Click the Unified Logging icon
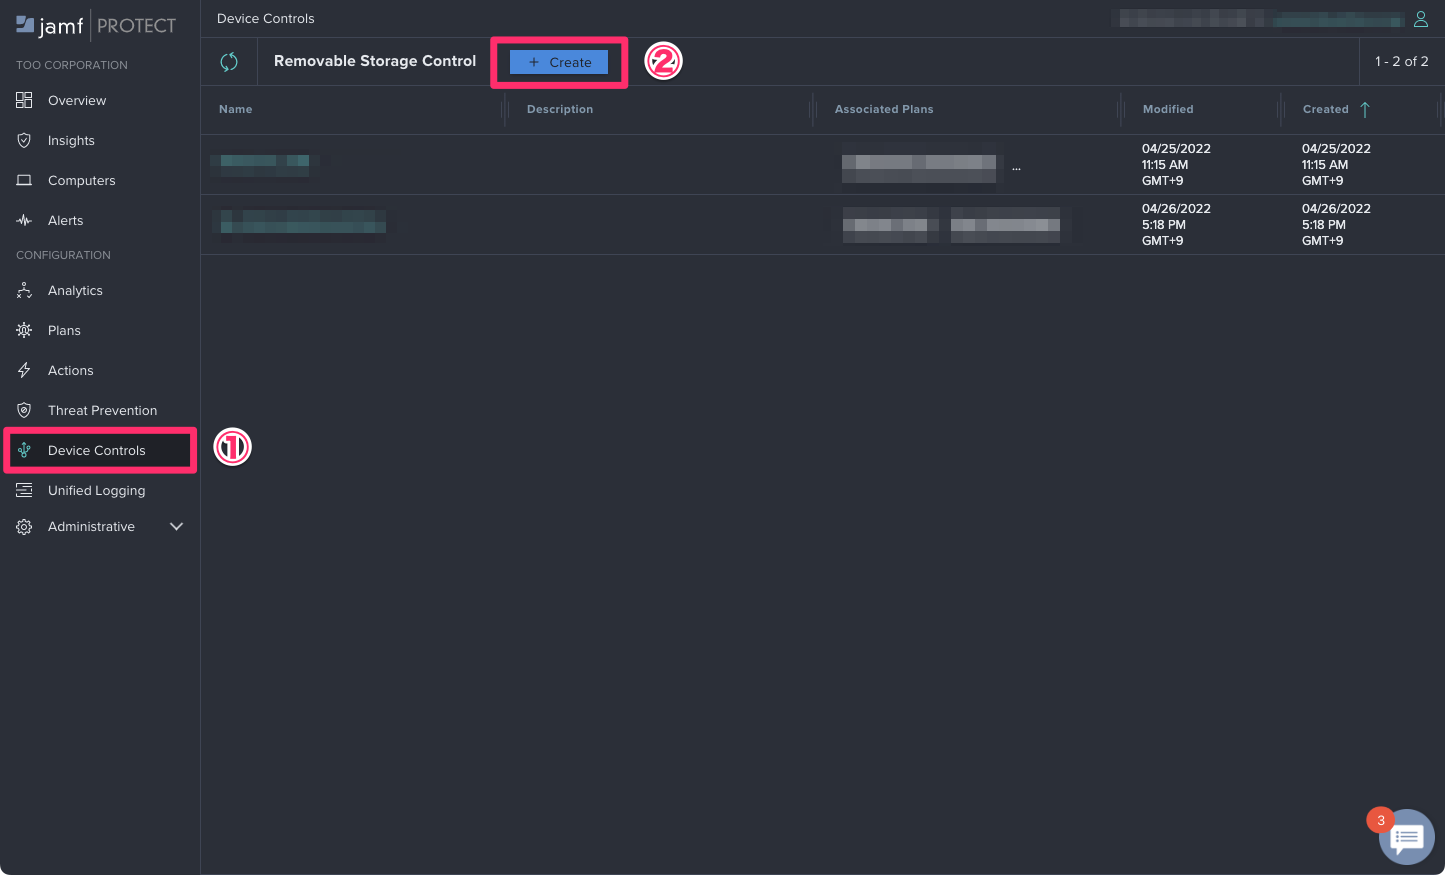Screen dimensions: 1445x875 [x=24, y=490]
